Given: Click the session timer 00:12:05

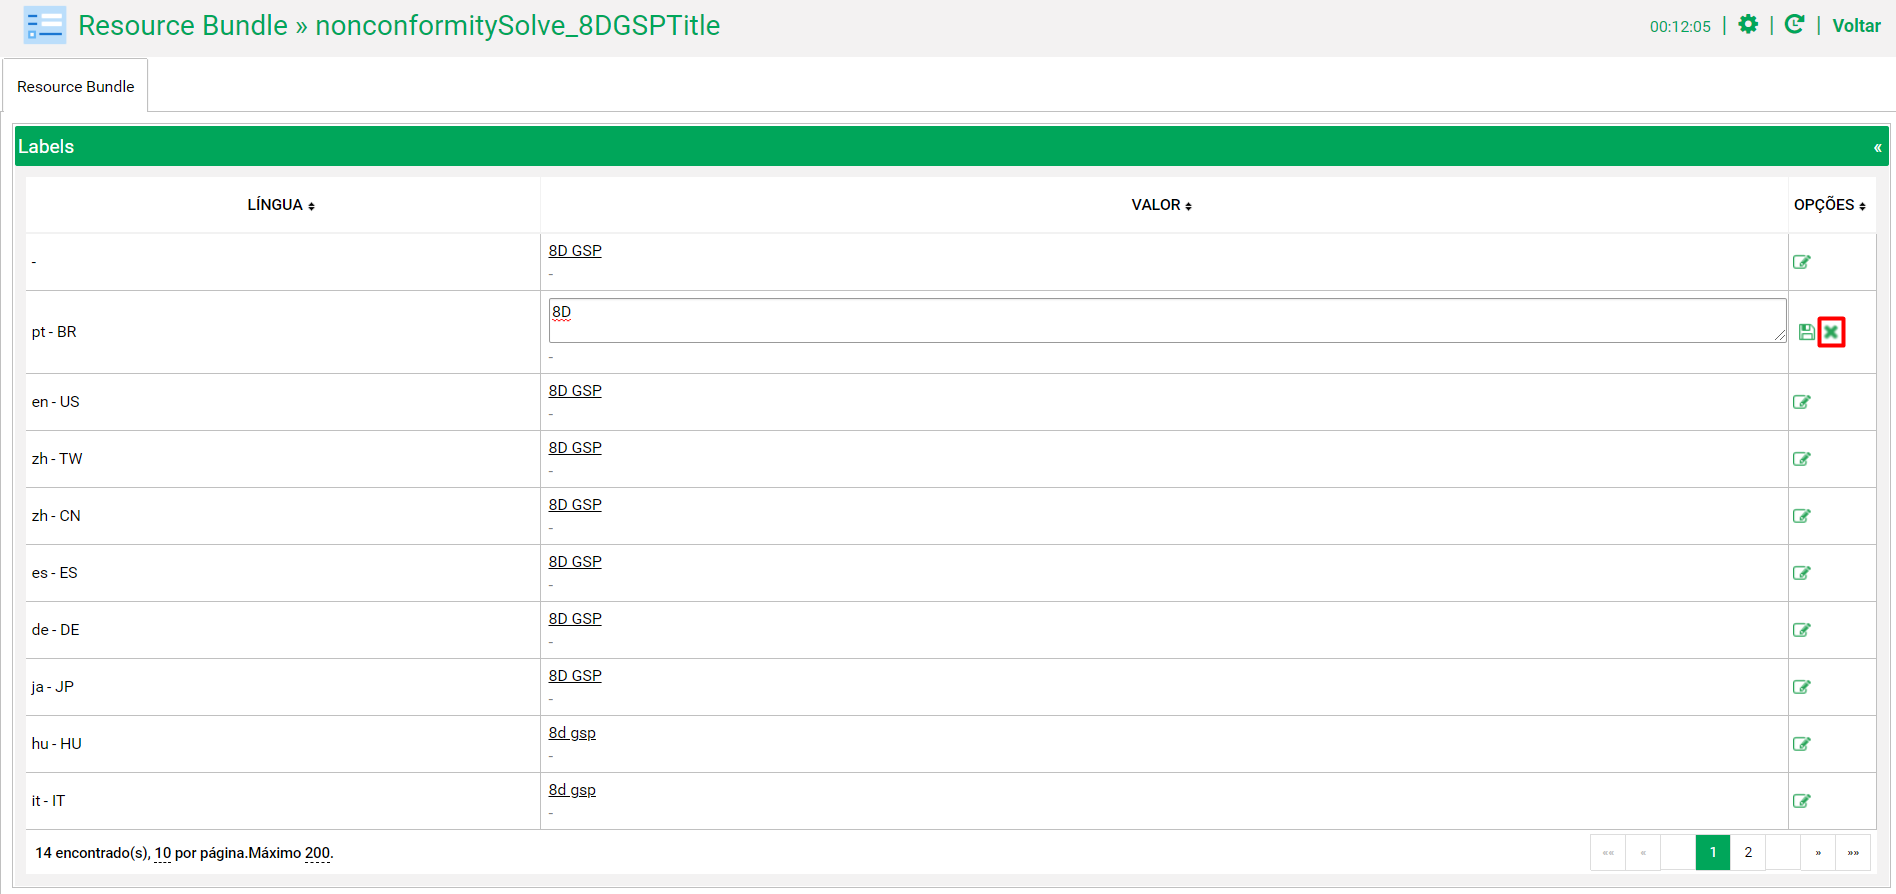Looking at the screenshot, I should (x=1680, y=27).
